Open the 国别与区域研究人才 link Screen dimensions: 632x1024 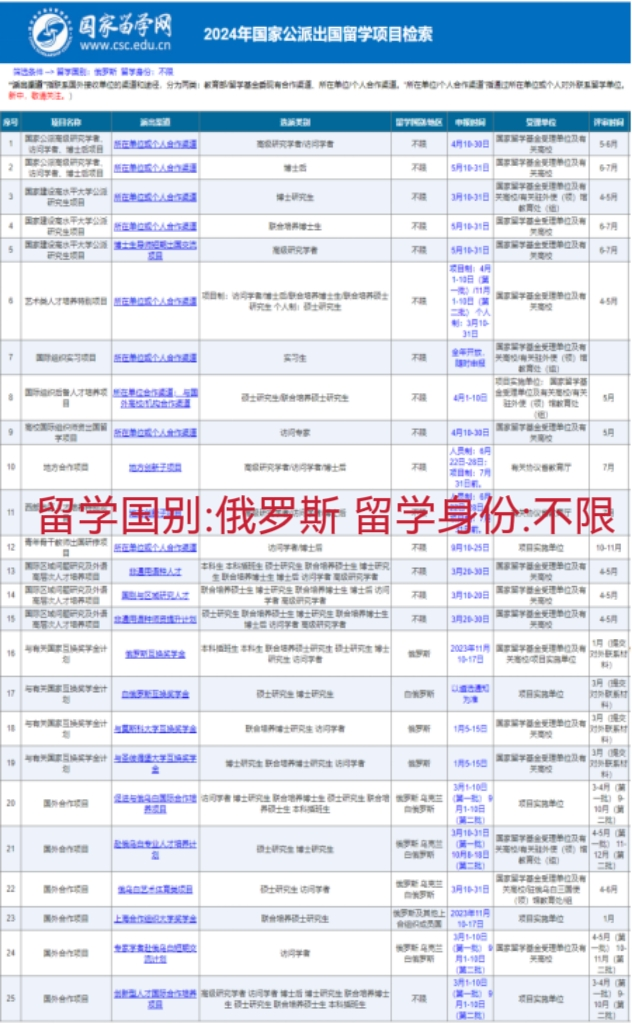pos(155,595)
